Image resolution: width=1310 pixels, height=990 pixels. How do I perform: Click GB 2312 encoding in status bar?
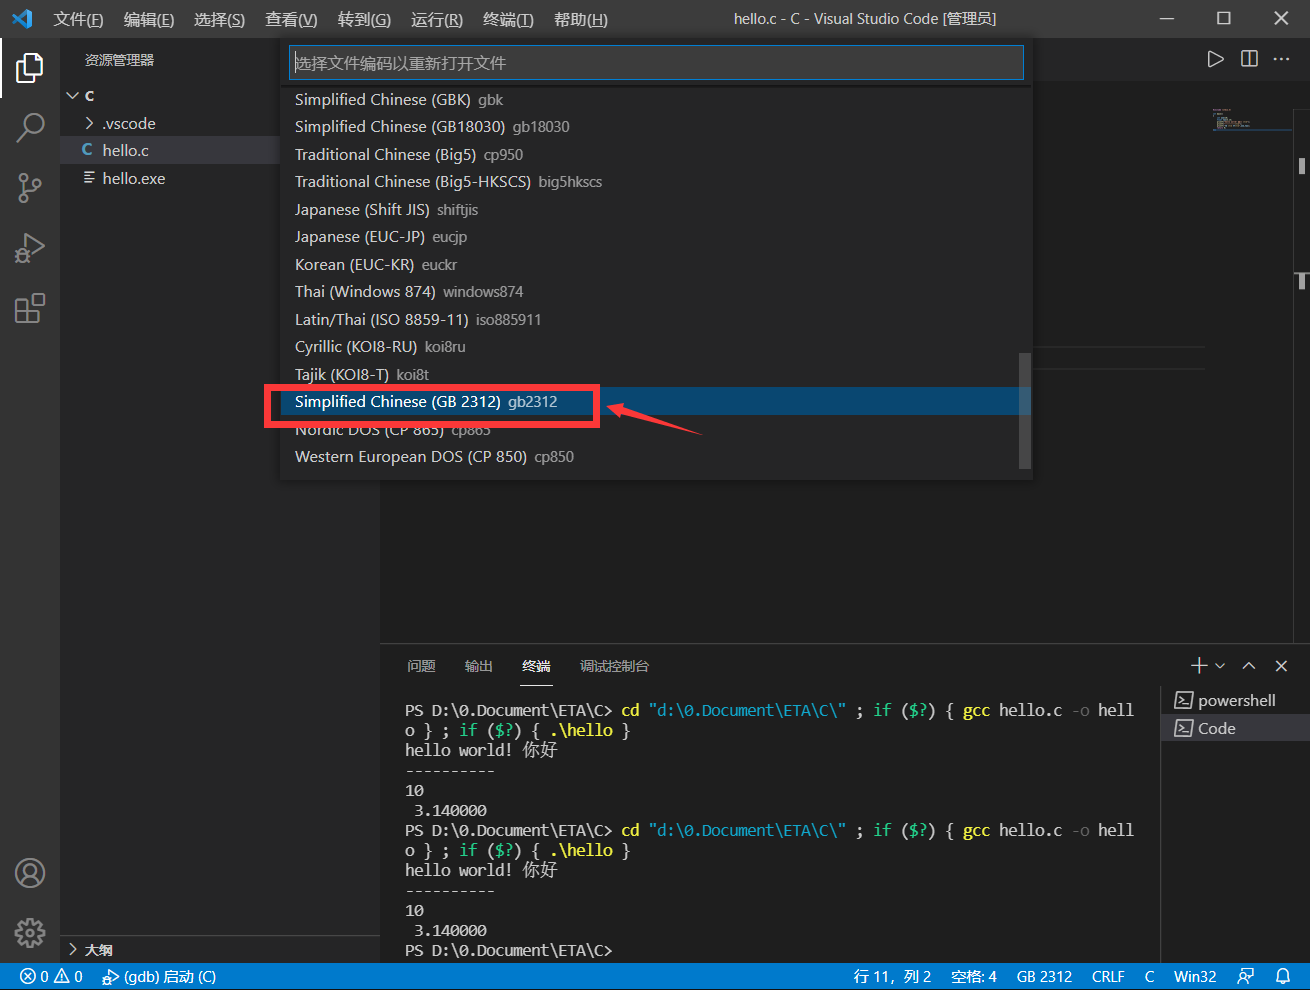tap(1044, 977)
